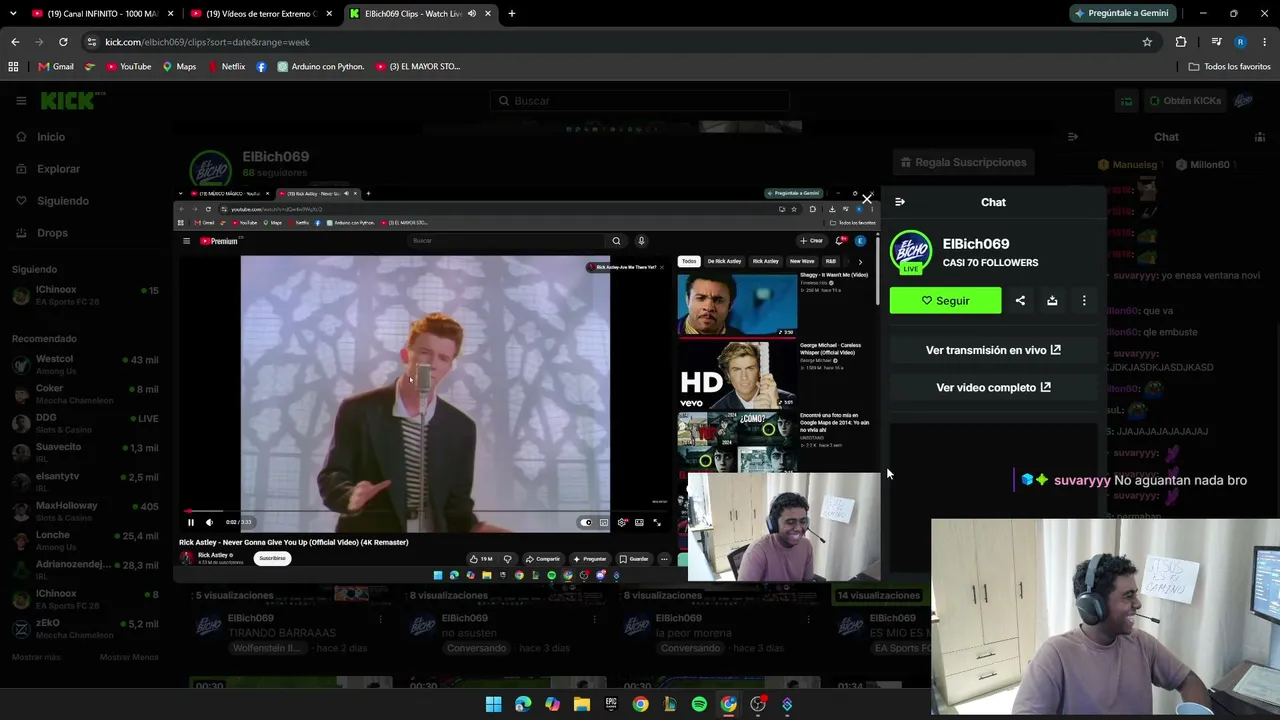The height and width of the screenshot is (720, 1280).
Task: Open Ver transmisión en vivo link
Action: 993,350
